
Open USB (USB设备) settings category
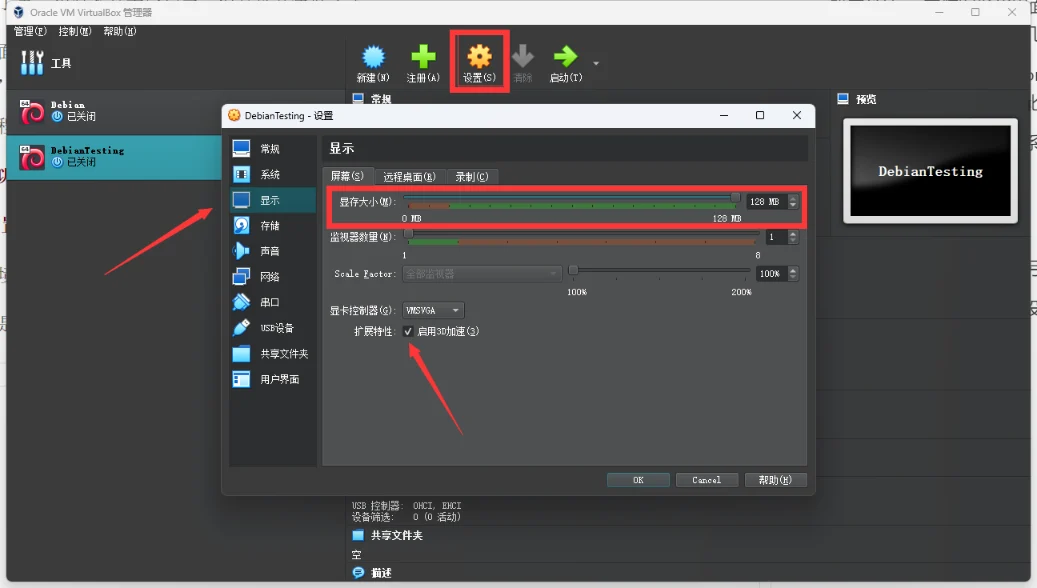coord(272,328)
